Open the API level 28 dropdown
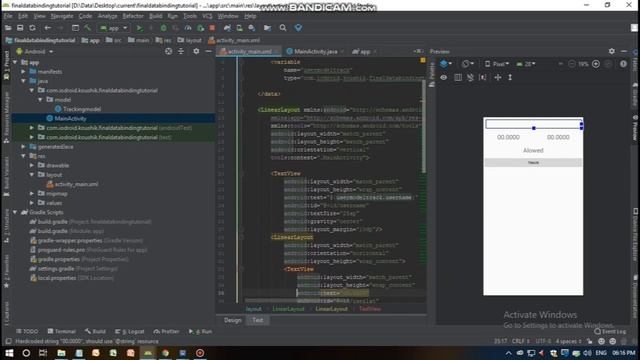The image size is (640, 360). (x=526, y=64)
